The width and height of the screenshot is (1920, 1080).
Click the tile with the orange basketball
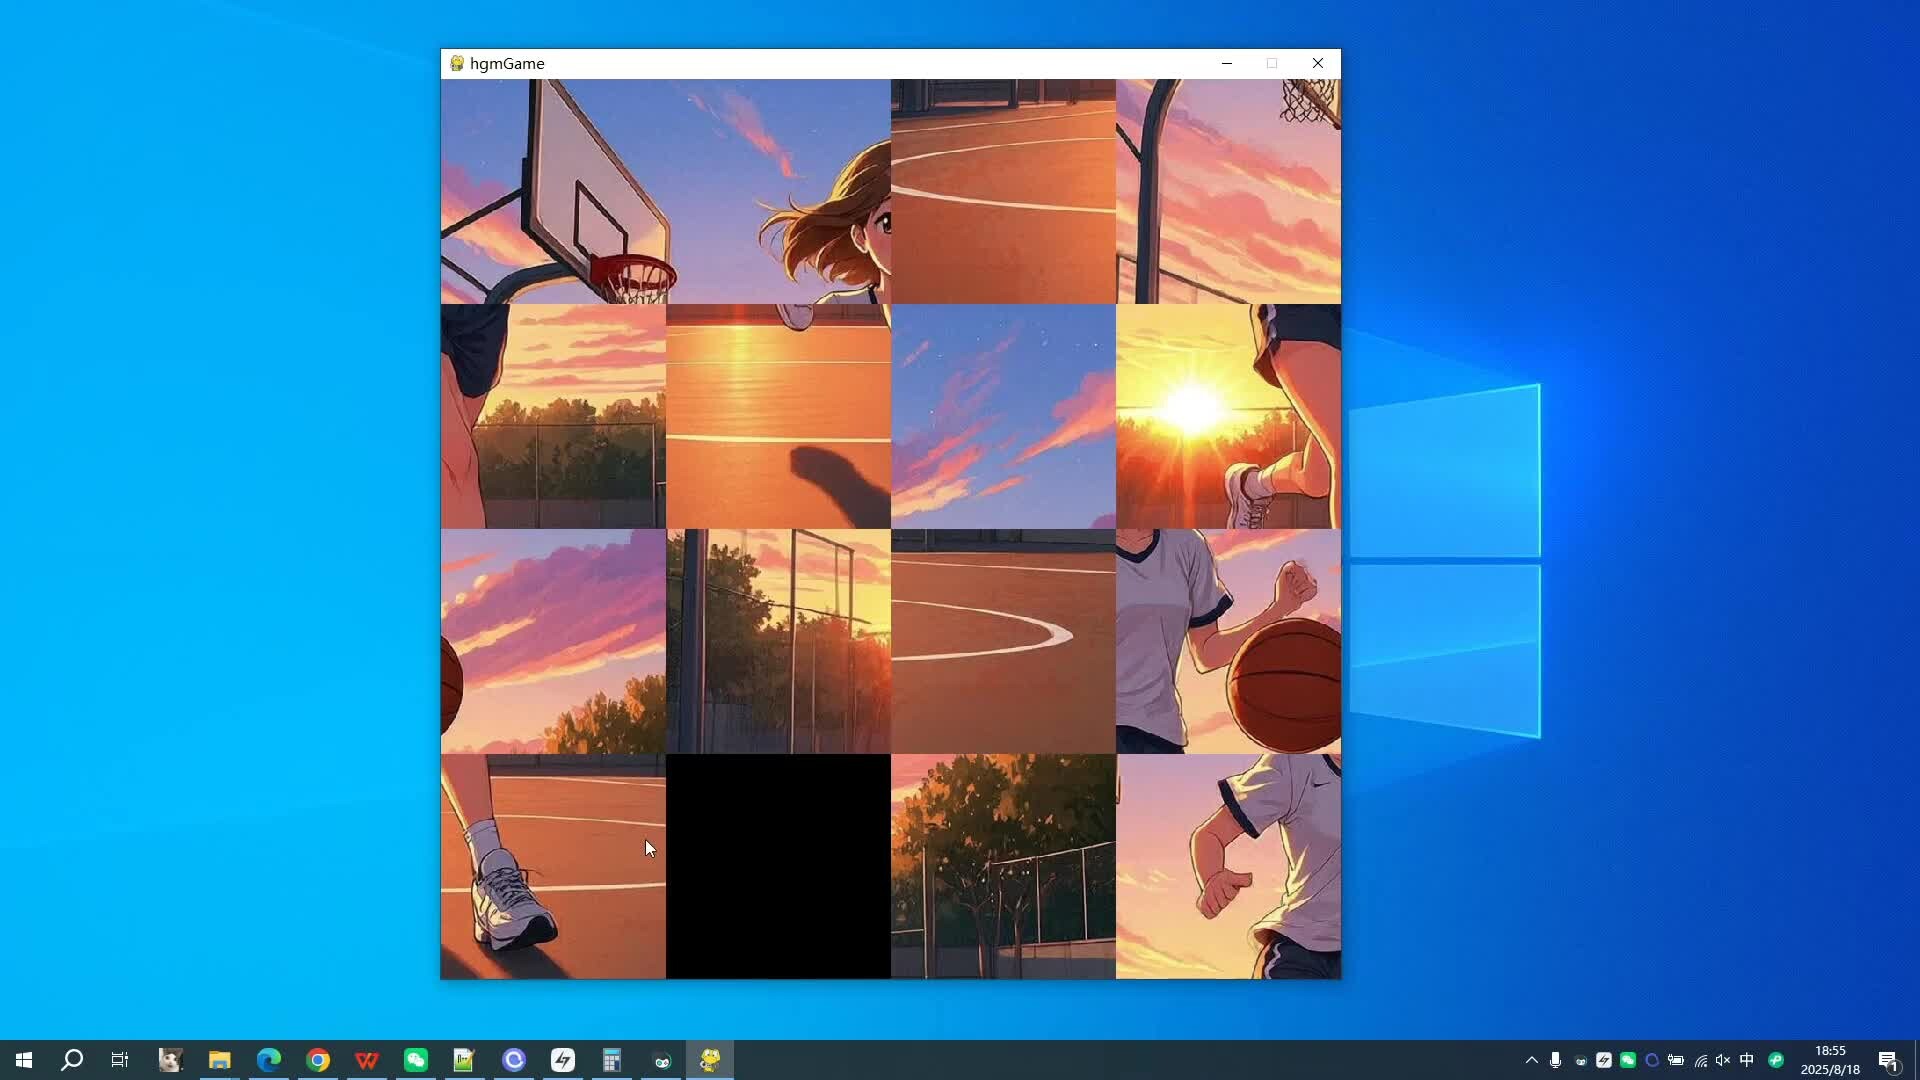coord(1228,641)
